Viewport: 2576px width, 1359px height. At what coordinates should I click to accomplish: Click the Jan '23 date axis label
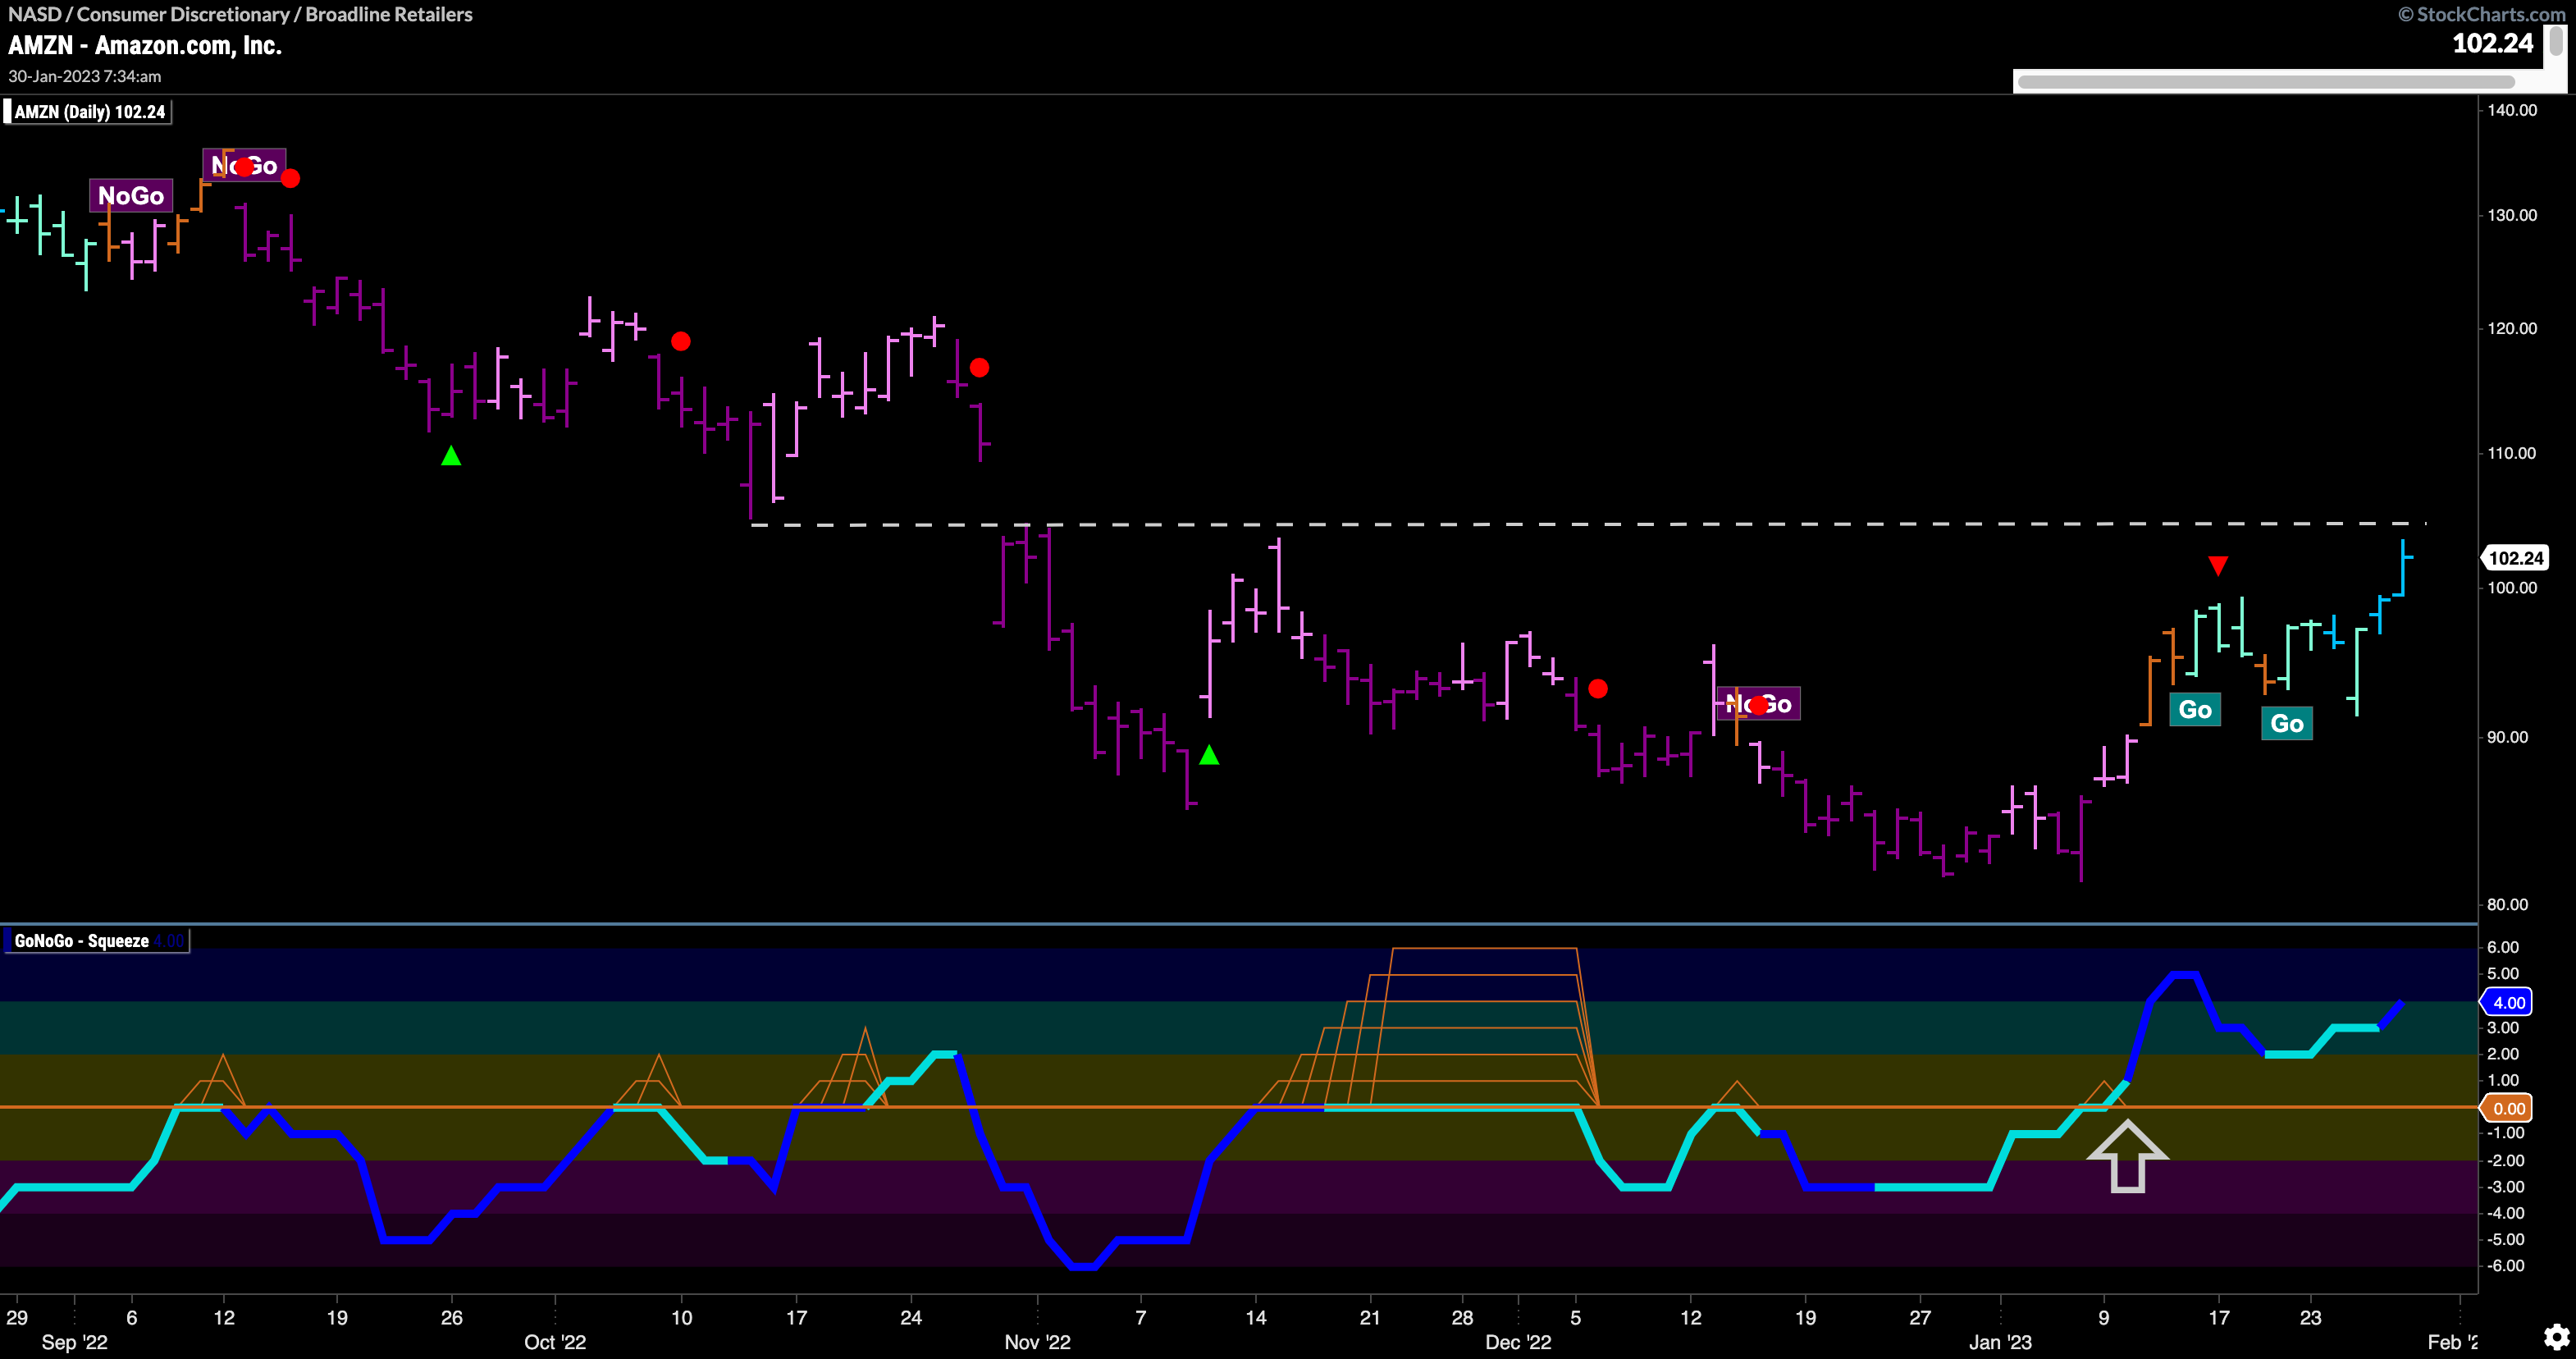[x=2000, y=1342]
